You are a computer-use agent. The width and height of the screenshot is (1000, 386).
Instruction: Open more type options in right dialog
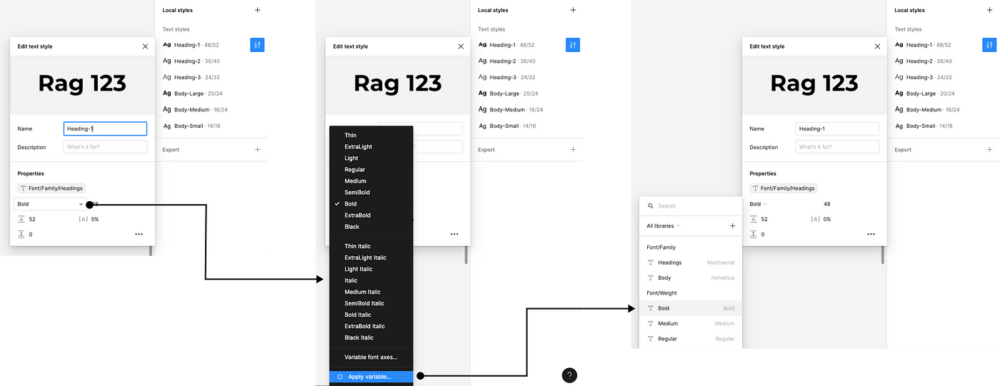[871, 234]
